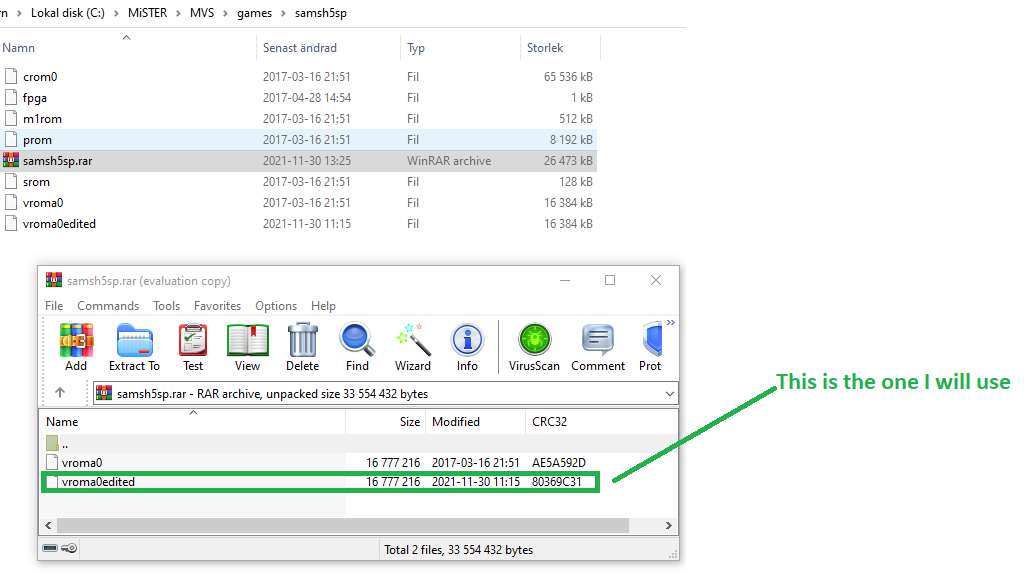
Task: Click the Add icon in WinRAR toolbar
Action: [x=76, y=347]
